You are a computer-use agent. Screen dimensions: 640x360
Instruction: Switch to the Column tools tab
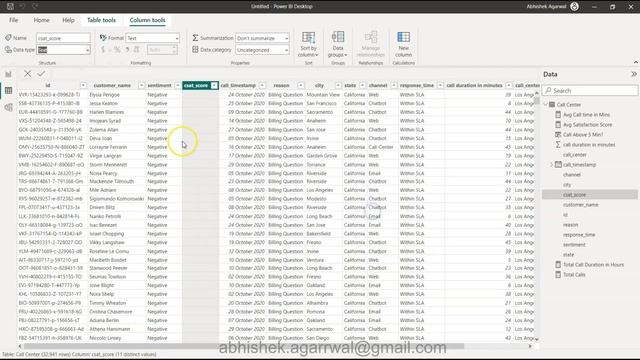click(147, 20)
